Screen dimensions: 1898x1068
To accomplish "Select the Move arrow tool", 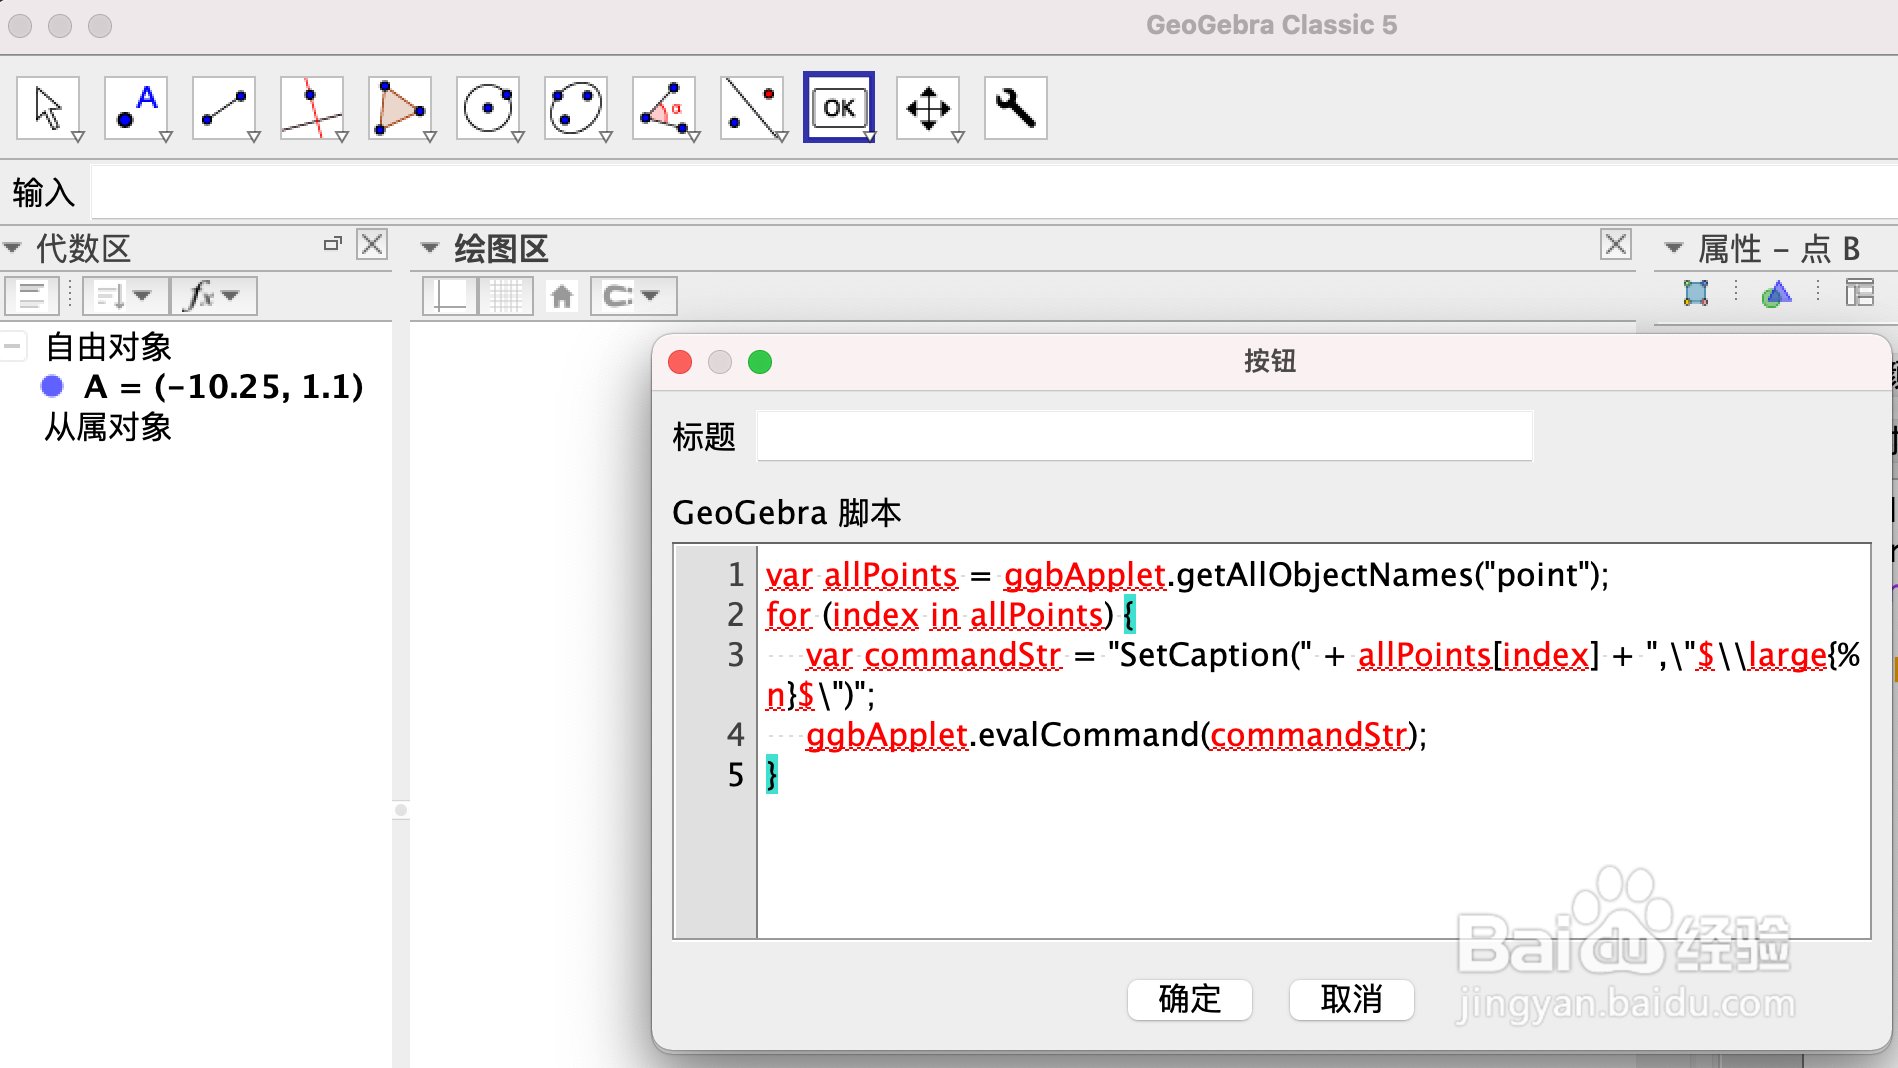I will tap(48, 107).
